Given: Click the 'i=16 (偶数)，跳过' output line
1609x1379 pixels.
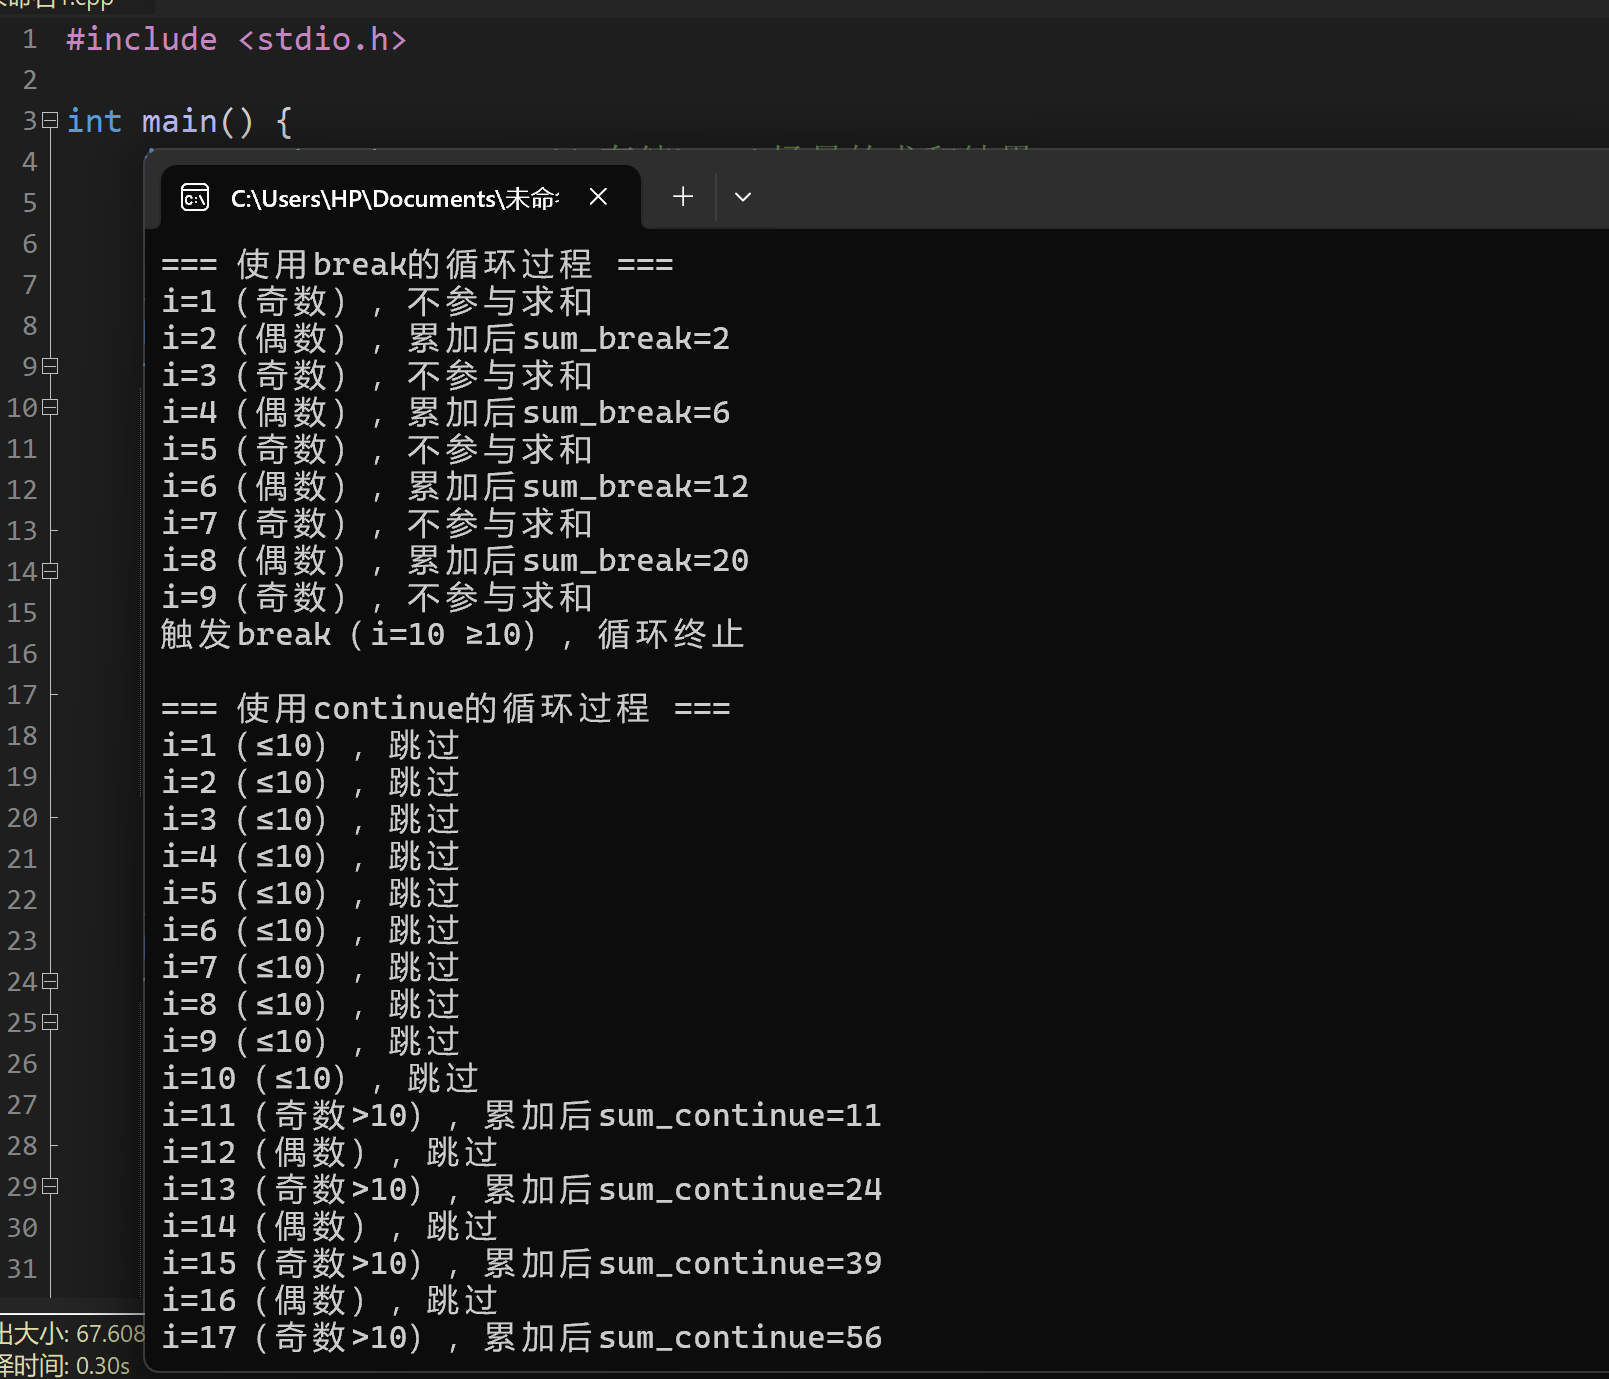Looking at the screenshot, I should coord(330,1301).
